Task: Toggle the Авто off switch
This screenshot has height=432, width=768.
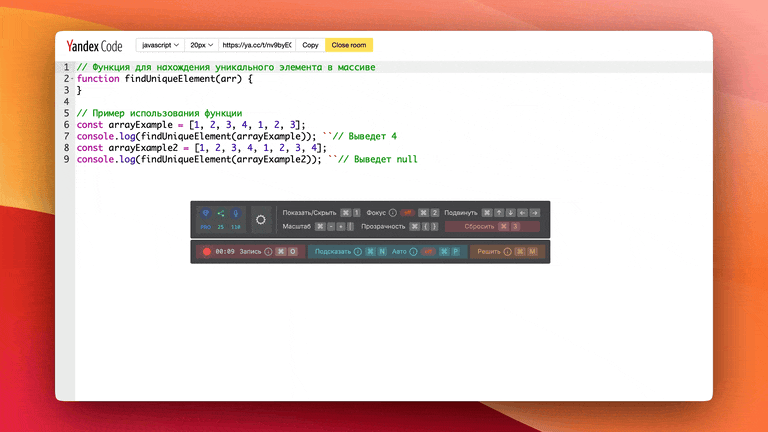Action: [x=428, y=252]
